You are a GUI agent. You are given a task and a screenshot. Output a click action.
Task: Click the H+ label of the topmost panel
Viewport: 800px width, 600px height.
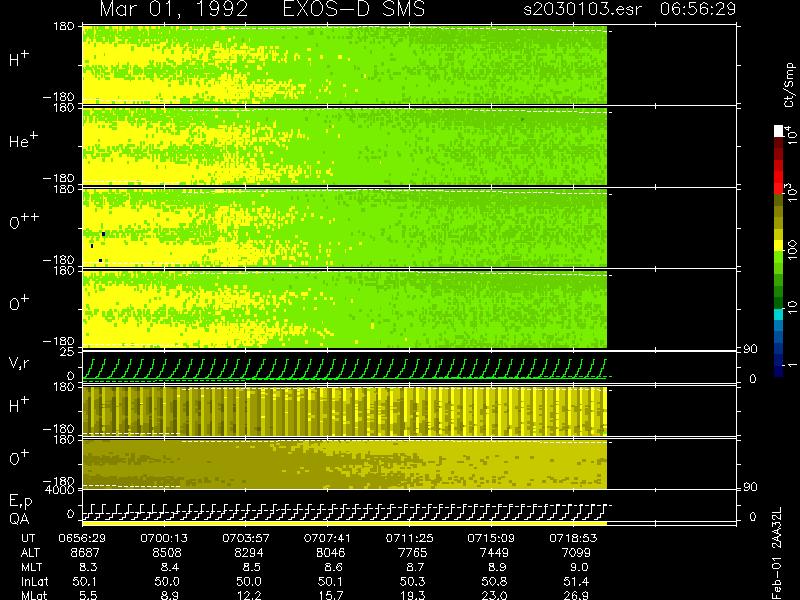19,59
